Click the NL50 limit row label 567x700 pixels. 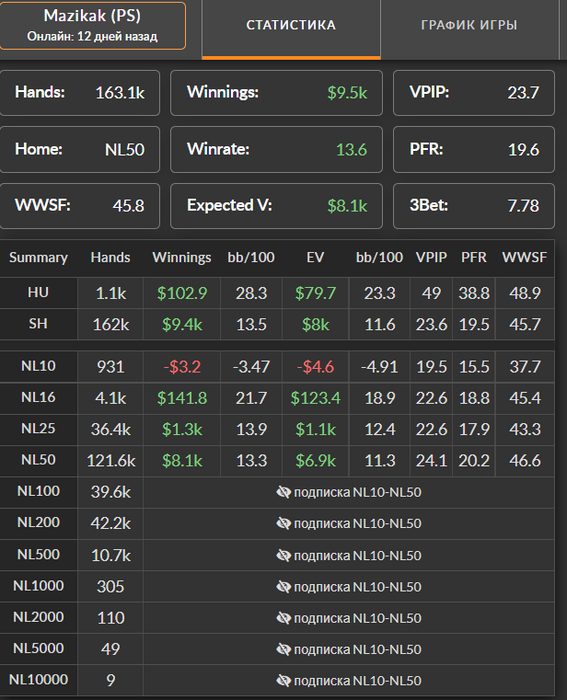[38, 460]
